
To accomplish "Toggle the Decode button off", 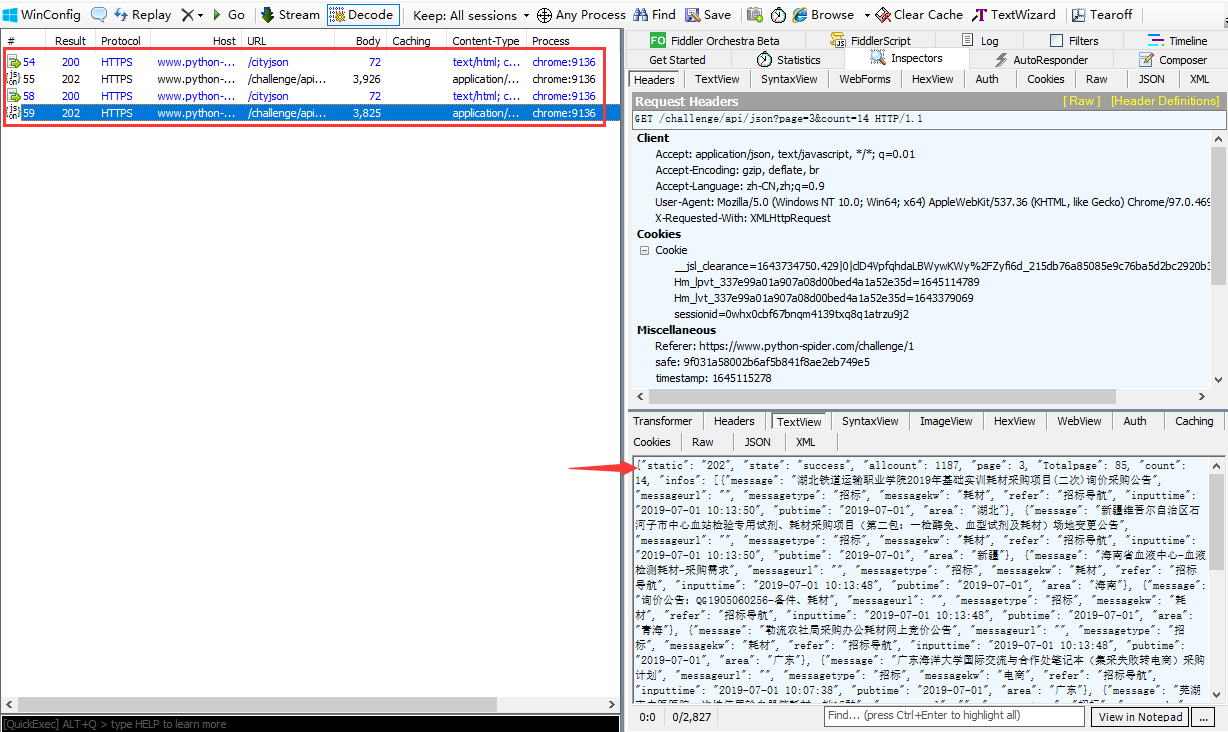I will [x=362, y=15].
